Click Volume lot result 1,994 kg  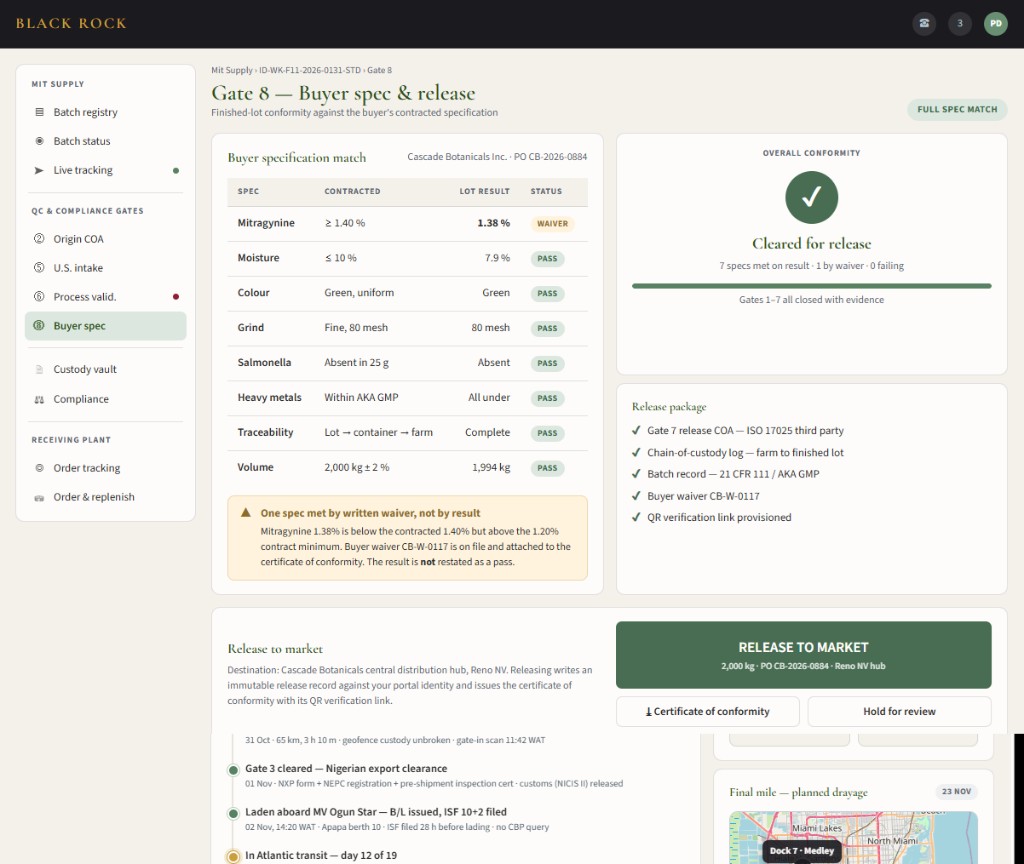491,467
